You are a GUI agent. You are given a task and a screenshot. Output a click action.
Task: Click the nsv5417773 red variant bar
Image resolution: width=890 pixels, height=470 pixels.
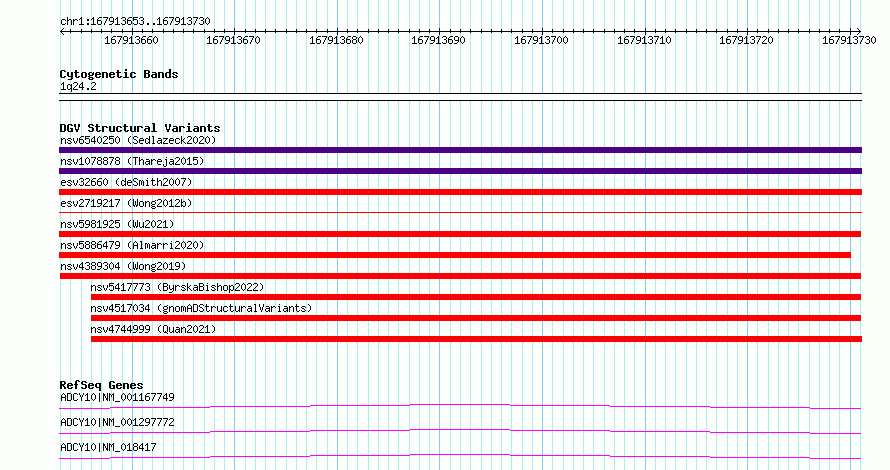point(476,297)
